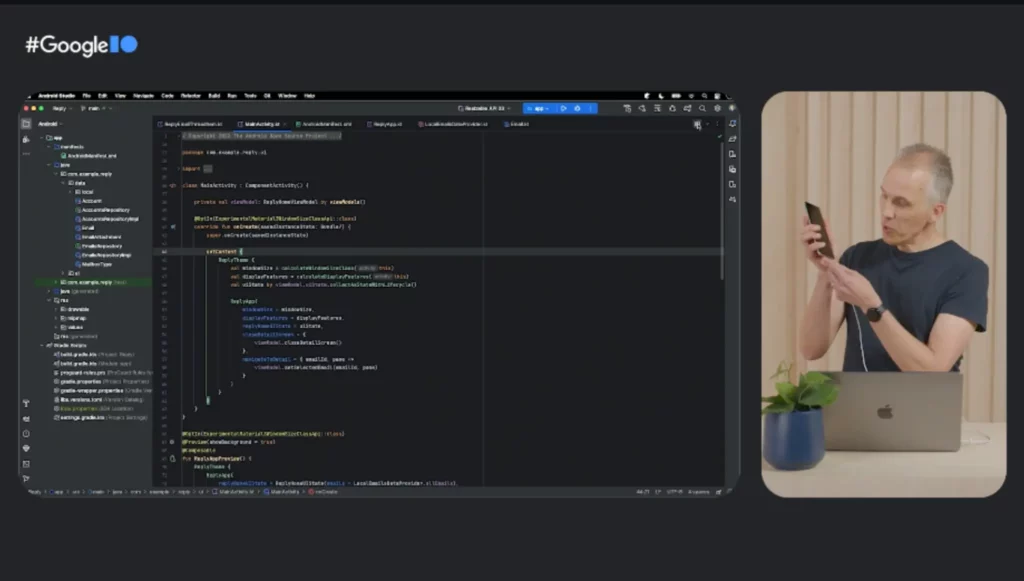Viewport: 1024px width, 581px height.
Task: Switch to the MainActivity.kt tab
Action: (259, 124)
